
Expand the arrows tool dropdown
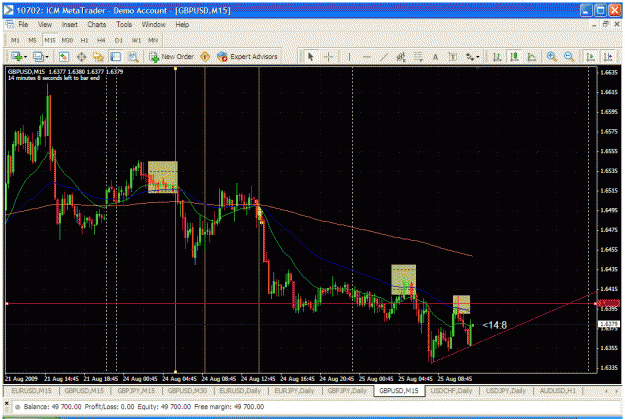coord(478,57)
